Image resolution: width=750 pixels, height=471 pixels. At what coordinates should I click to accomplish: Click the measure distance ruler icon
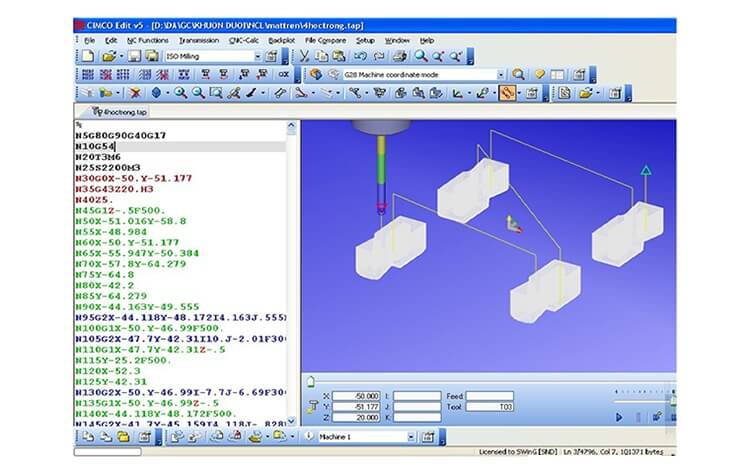click(280, 93)
